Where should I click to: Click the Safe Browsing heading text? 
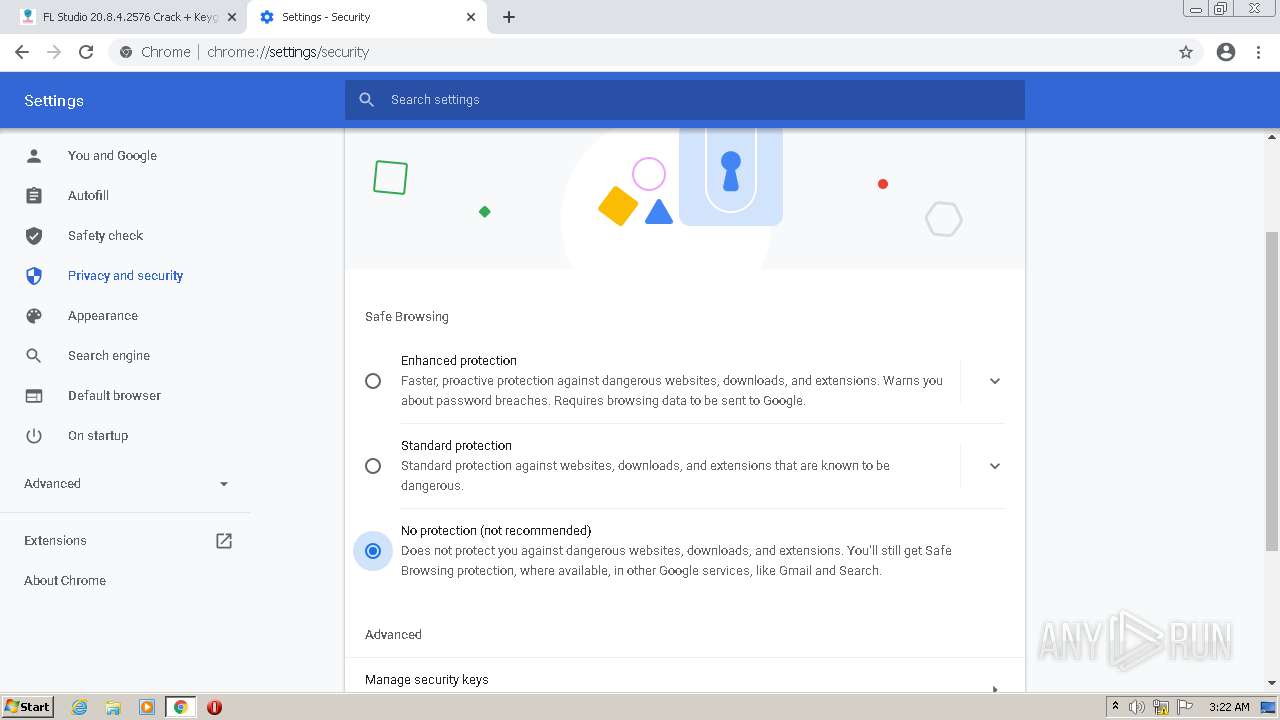point(407,317)
